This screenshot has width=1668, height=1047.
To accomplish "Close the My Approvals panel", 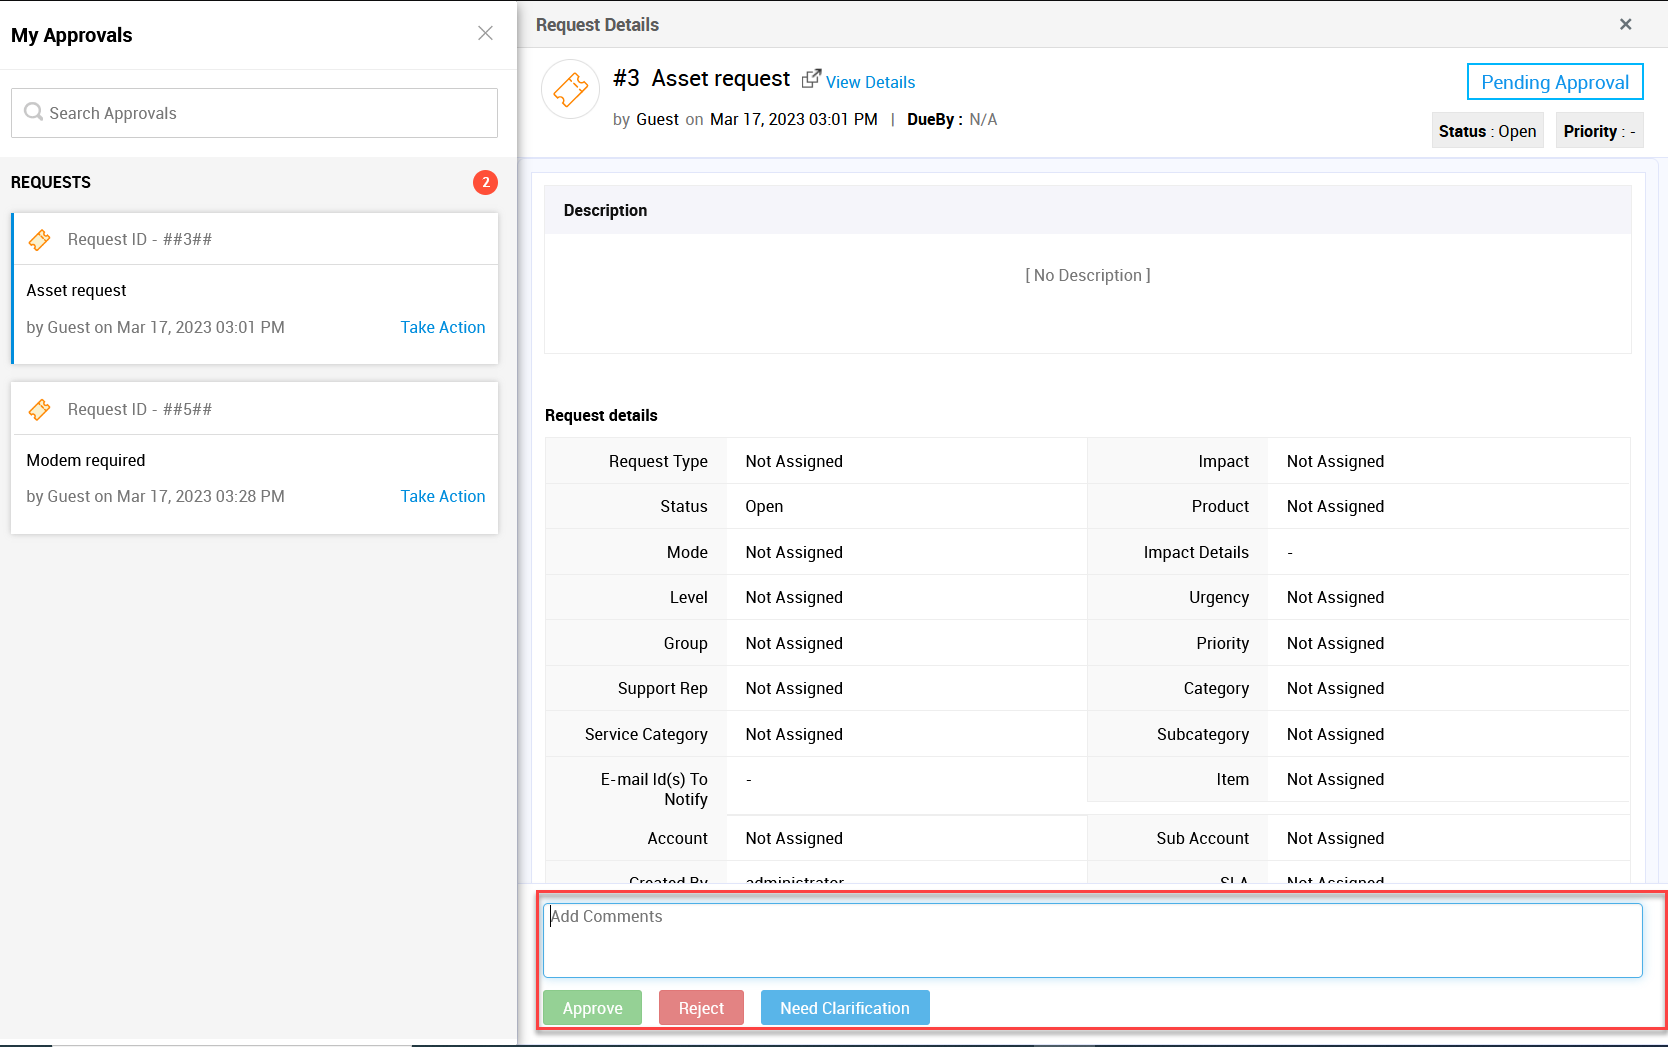I will coord(485,33).
